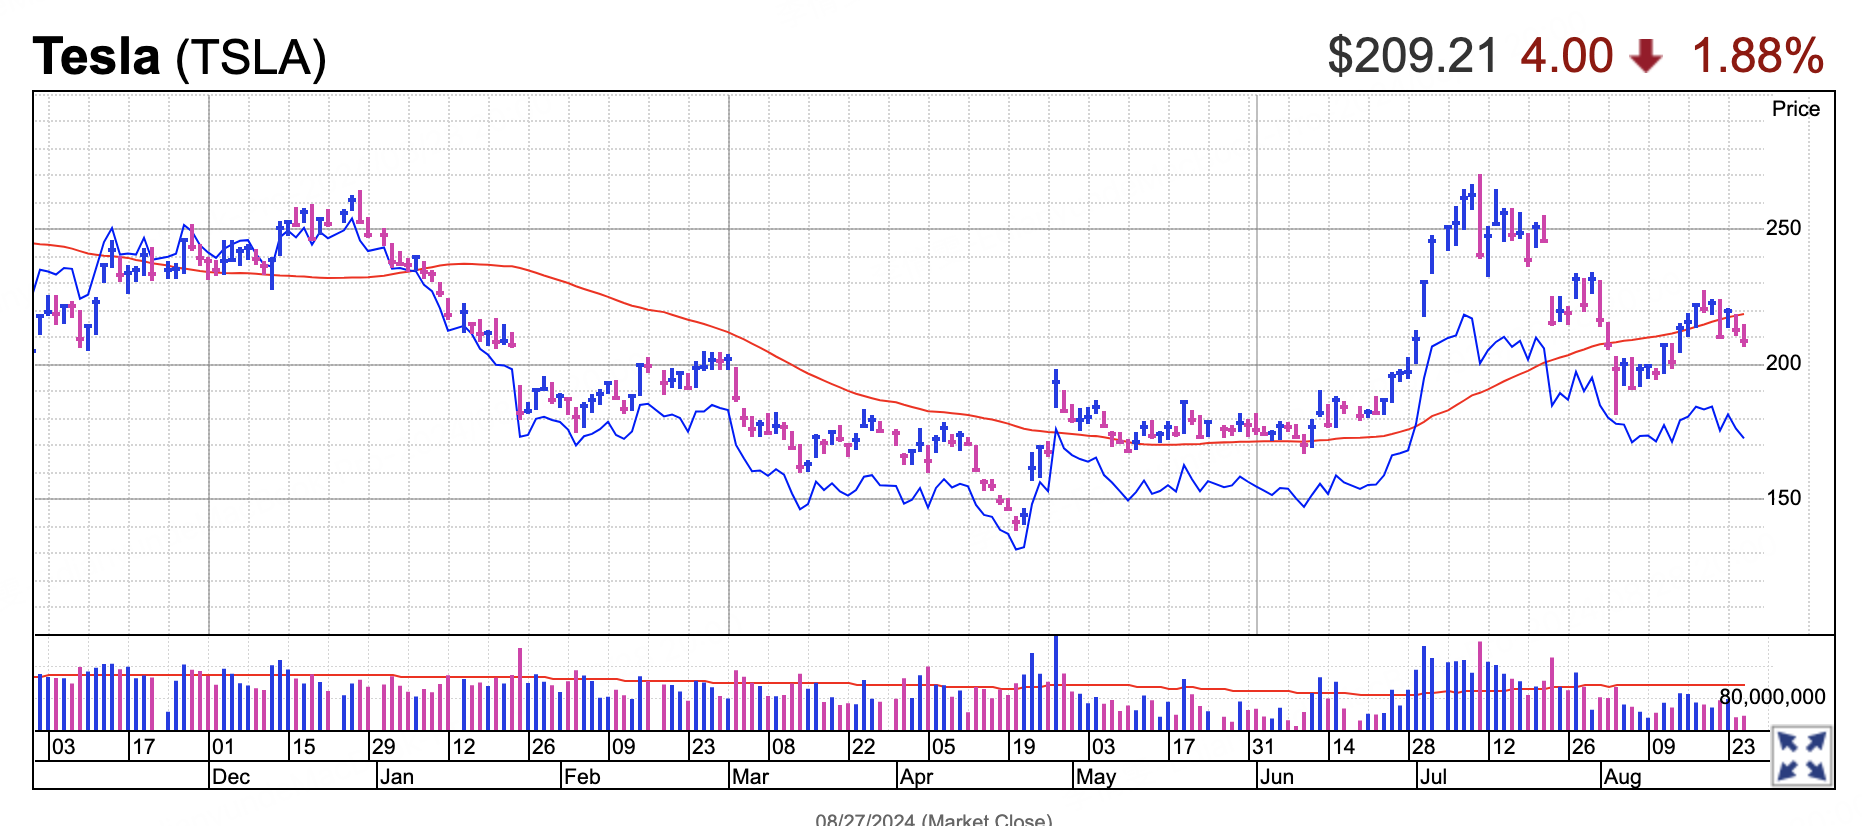Click the date tick labeled 23 in August
This screenshot has height=826, width=1862.
pos(1743,747)
